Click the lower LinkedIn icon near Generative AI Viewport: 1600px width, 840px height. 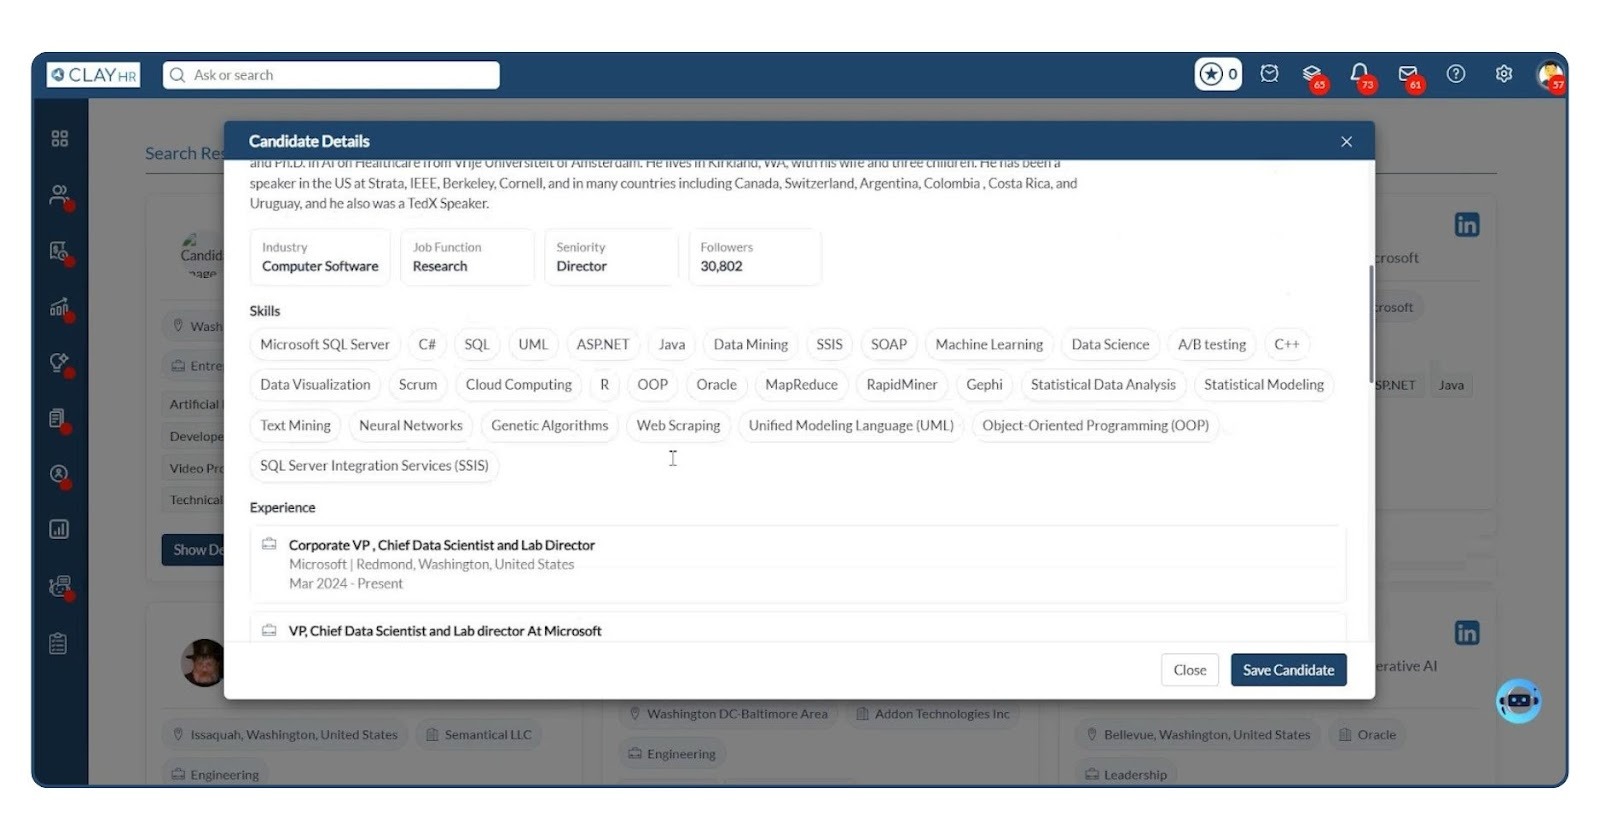tap(1467, 633)
